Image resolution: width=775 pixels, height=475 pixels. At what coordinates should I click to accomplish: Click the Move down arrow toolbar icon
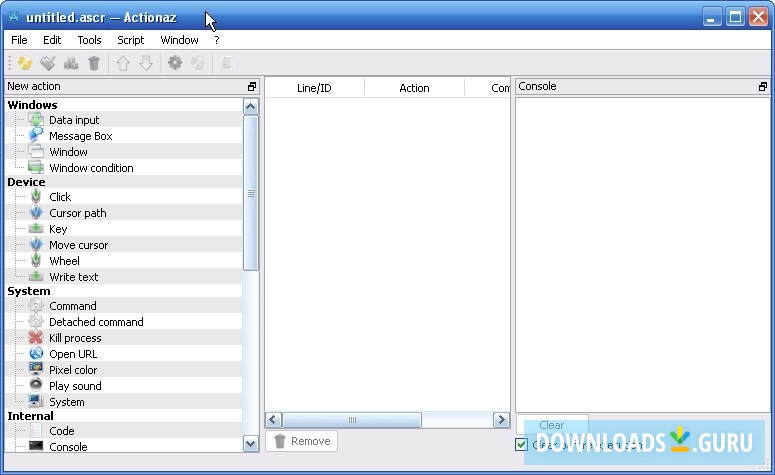click(146, 63)
